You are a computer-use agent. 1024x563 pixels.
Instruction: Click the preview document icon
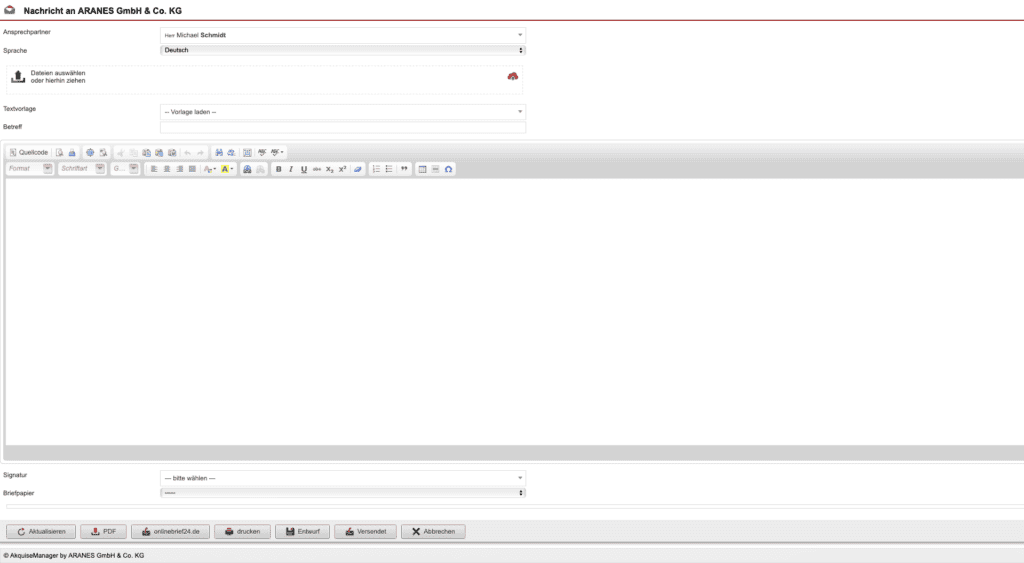pyautogui.click(x=59, y=152)
